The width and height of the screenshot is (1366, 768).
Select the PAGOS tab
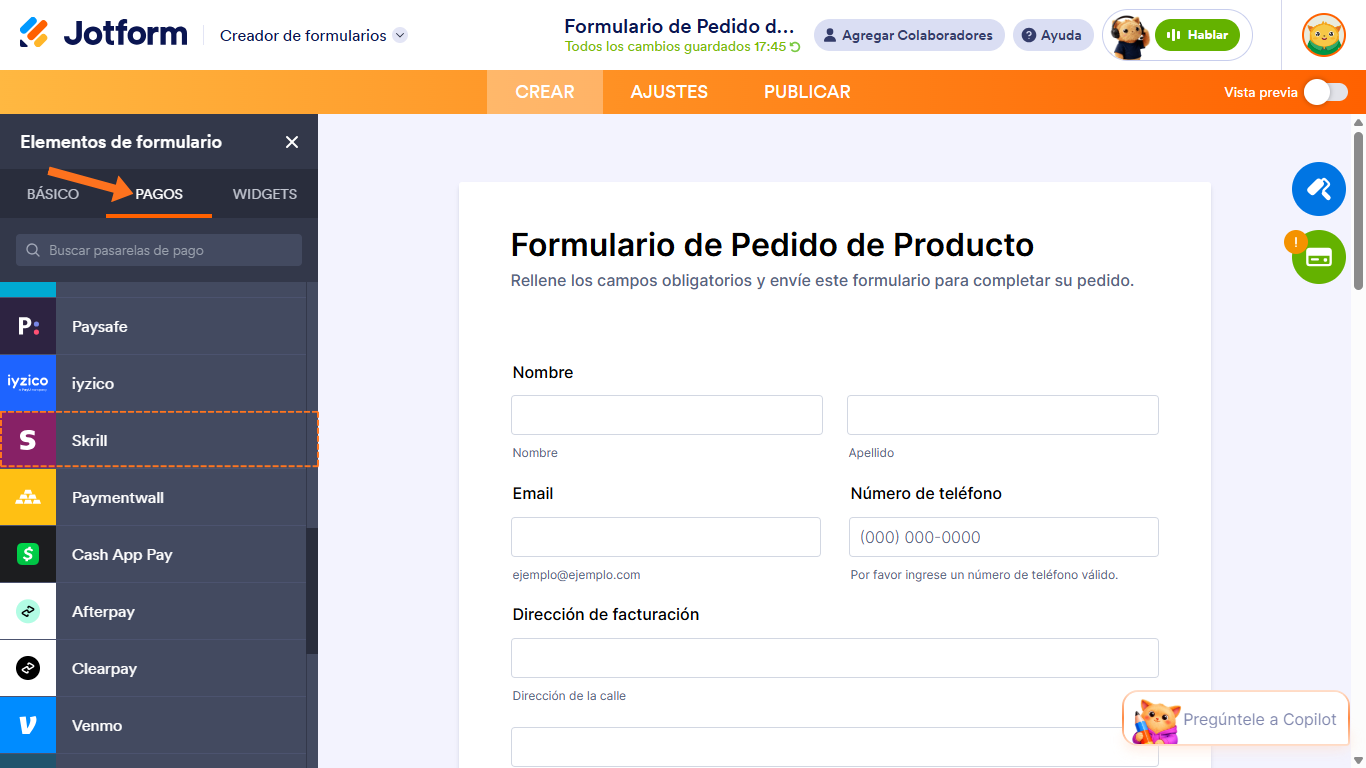[x=159, y=194]
